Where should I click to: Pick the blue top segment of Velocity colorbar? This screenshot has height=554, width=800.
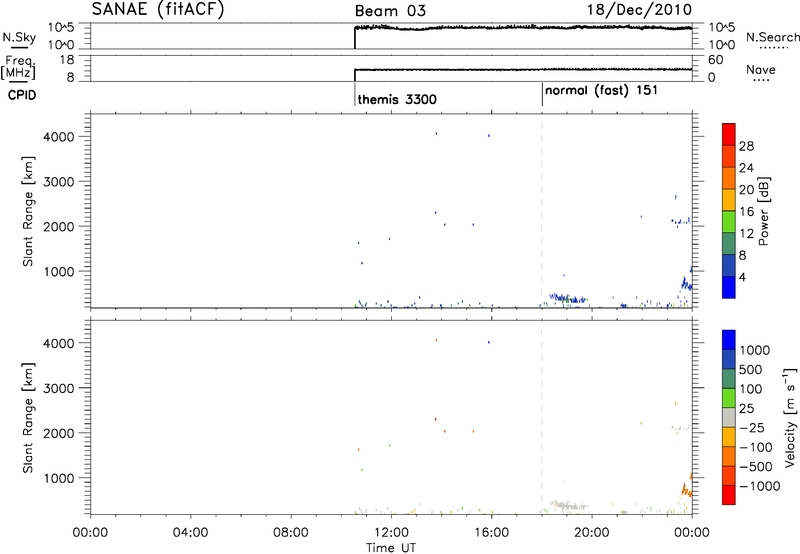(x=729, y=340)
